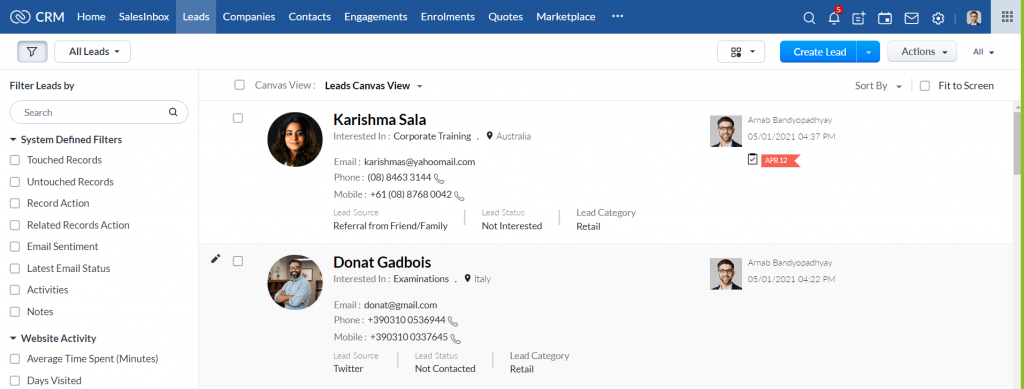The image size is (1024, 389).
Task: Open the Engagements tab
Action: [x=376, y=17]
